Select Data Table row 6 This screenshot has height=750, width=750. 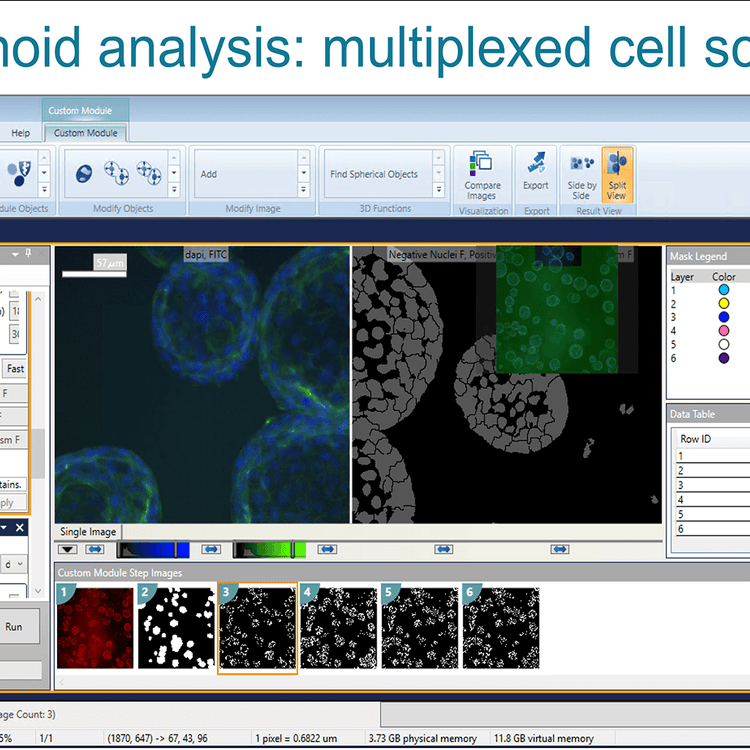(x=713, y=529)
